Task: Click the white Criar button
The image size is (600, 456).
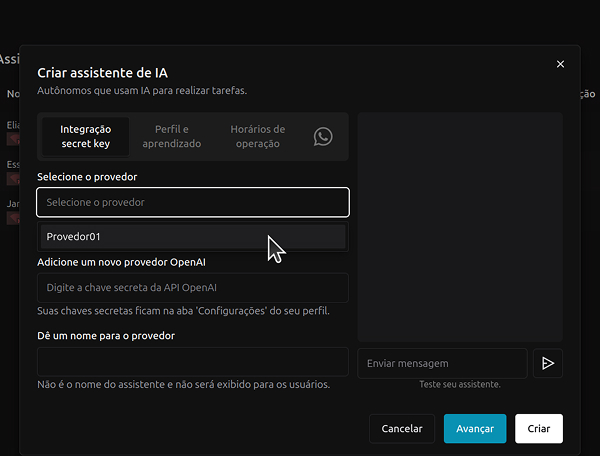Action: tap(538, 428)
